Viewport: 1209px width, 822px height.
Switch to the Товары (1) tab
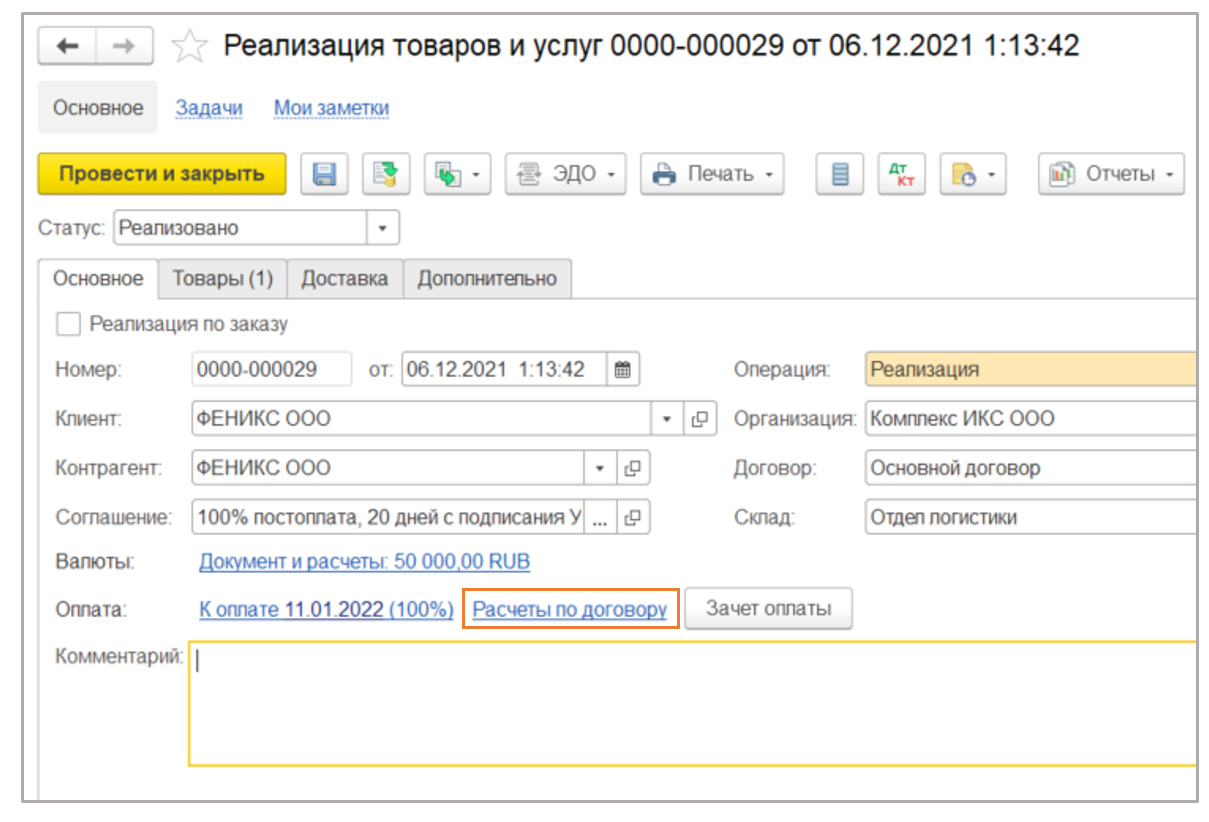pos(223,279)
